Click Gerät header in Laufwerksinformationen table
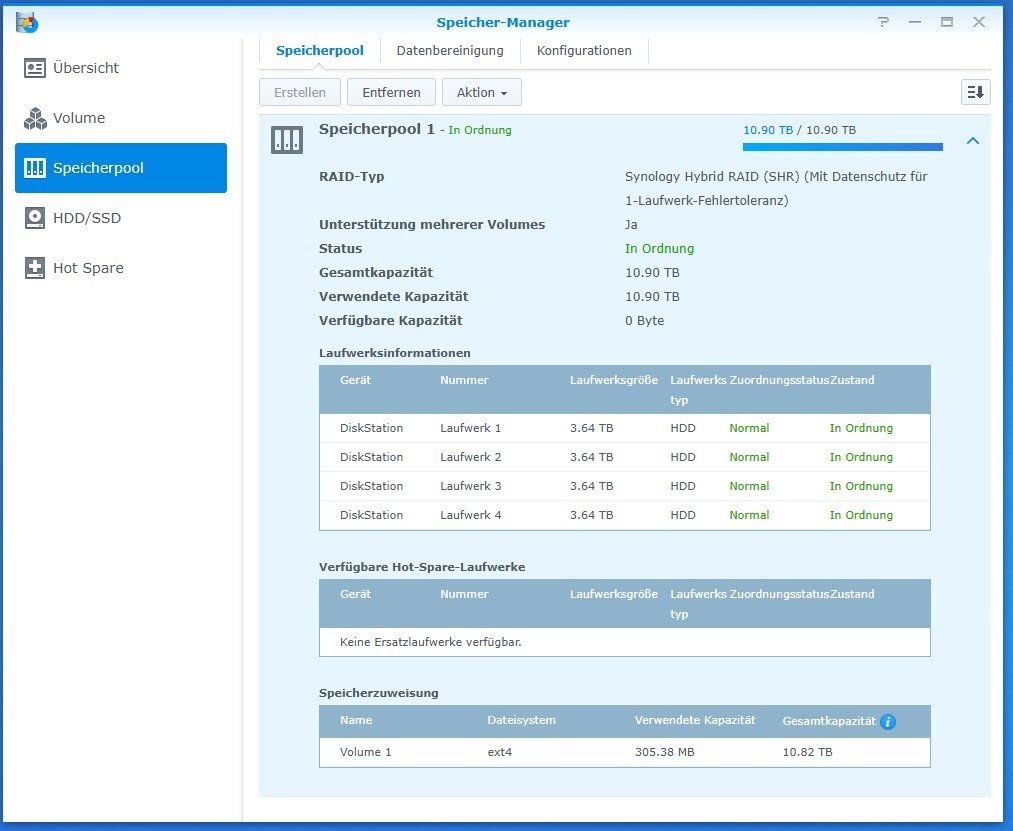 point(355,380)
